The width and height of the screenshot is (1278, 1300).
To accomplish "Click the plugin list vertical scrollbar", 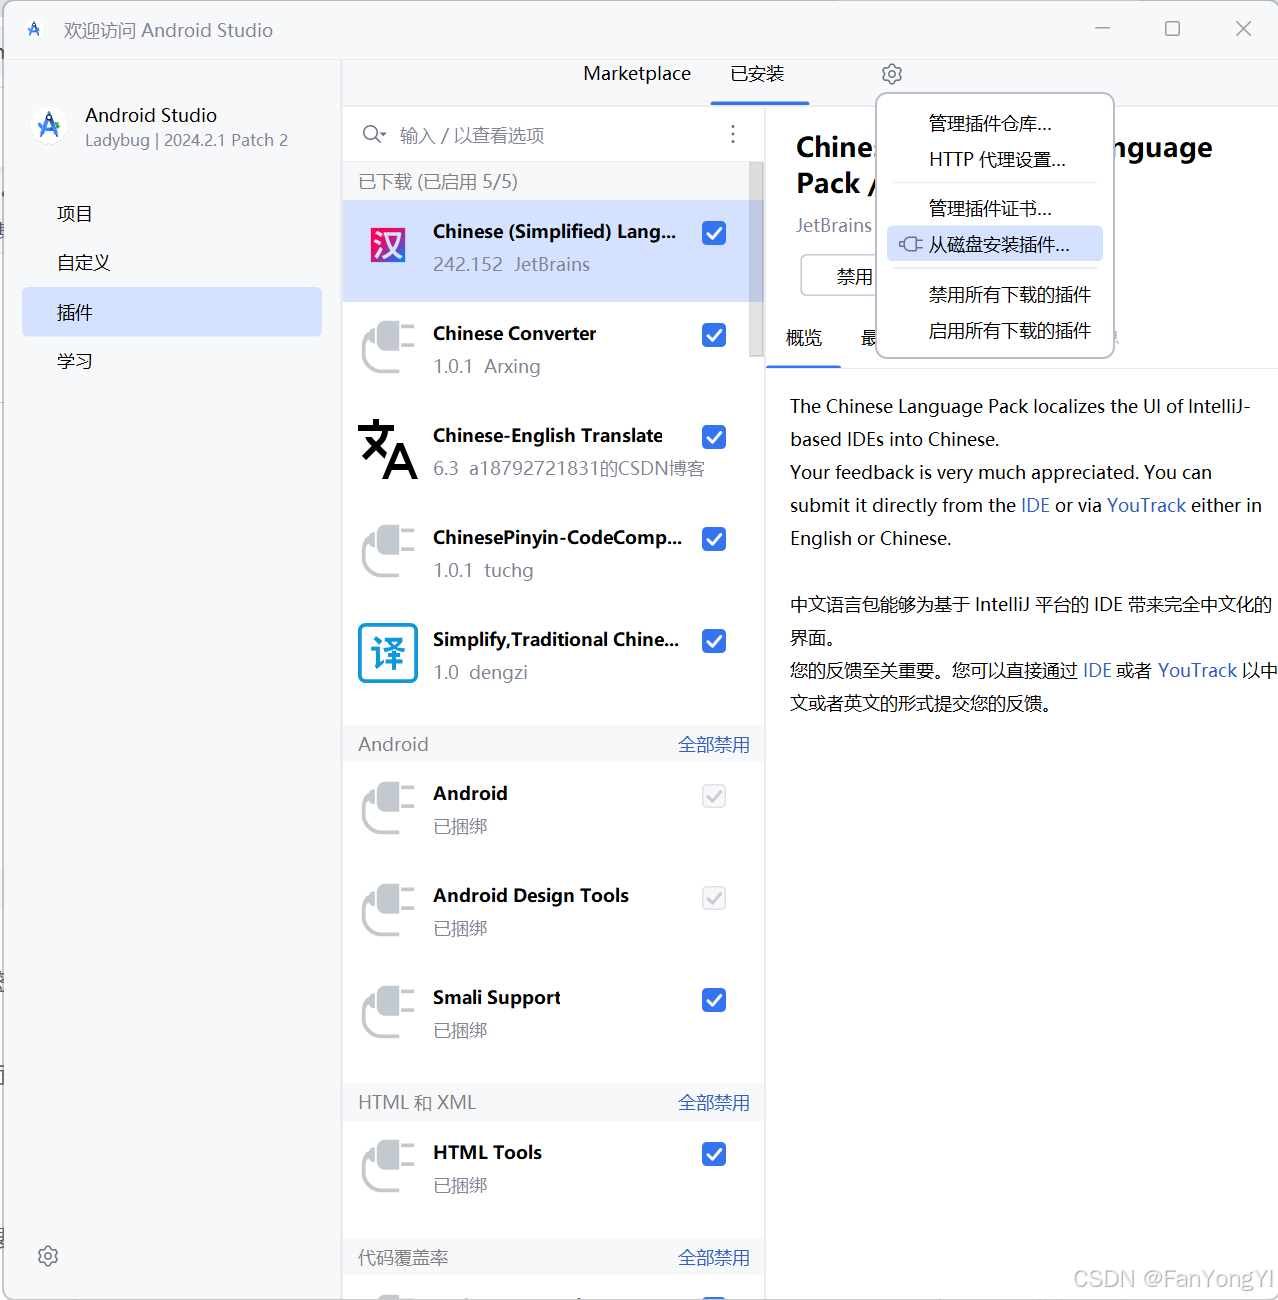I will (756, 259).
